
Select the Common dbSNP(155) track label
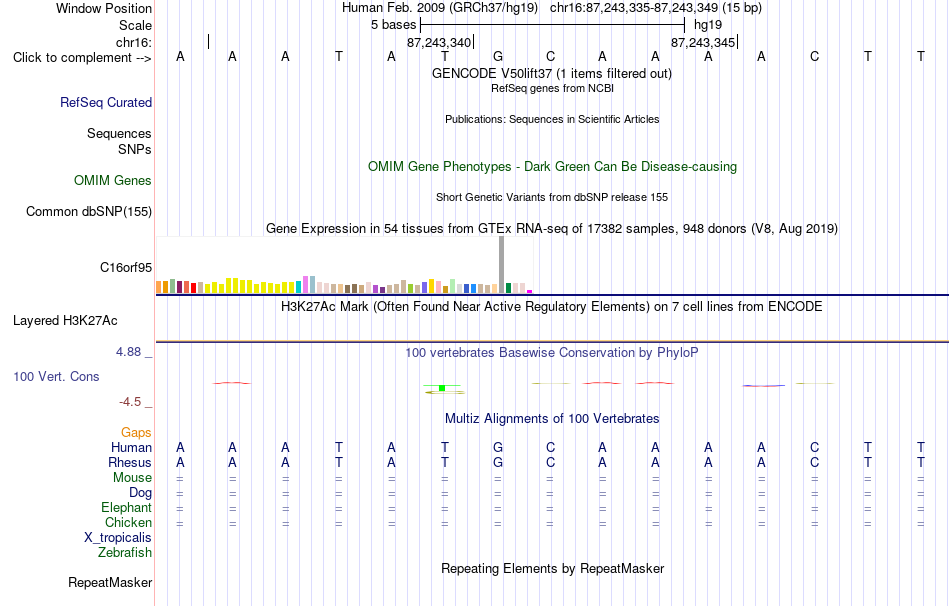89,211
